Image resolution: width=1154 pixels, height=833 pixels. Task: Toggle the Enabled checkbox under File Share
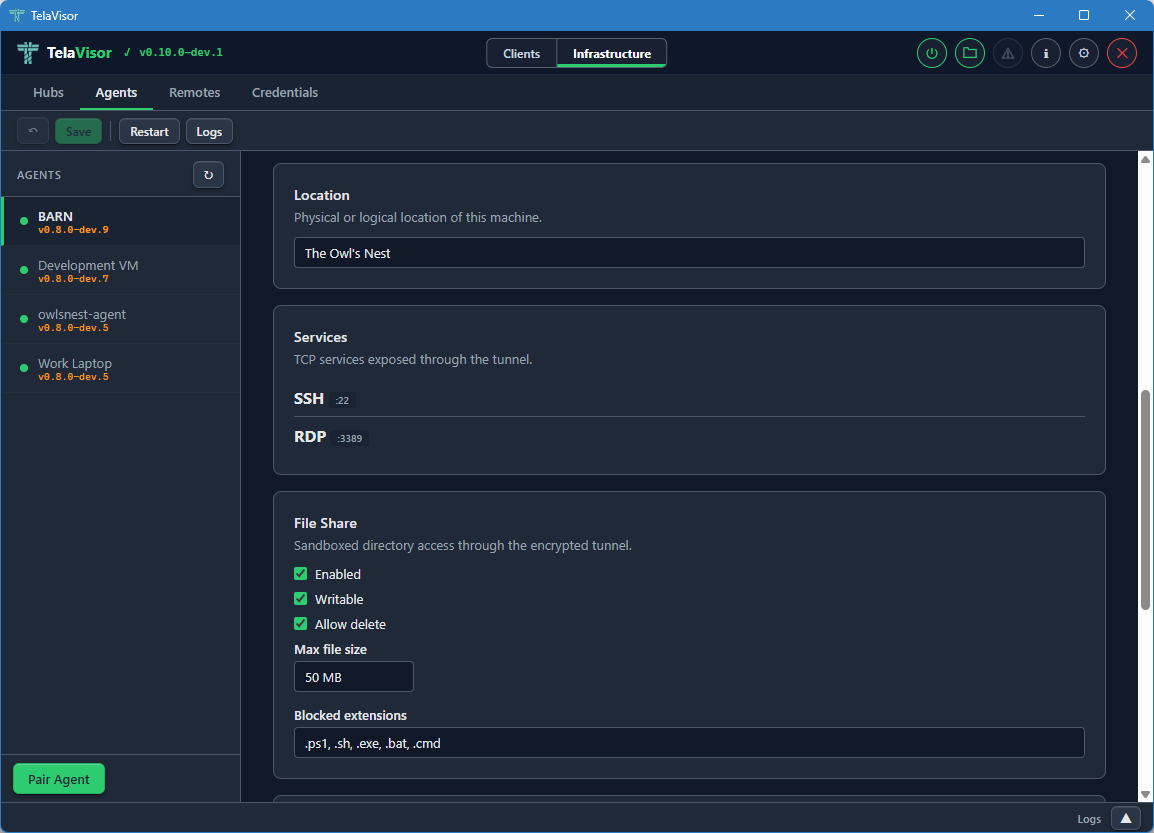pos(300,573)
